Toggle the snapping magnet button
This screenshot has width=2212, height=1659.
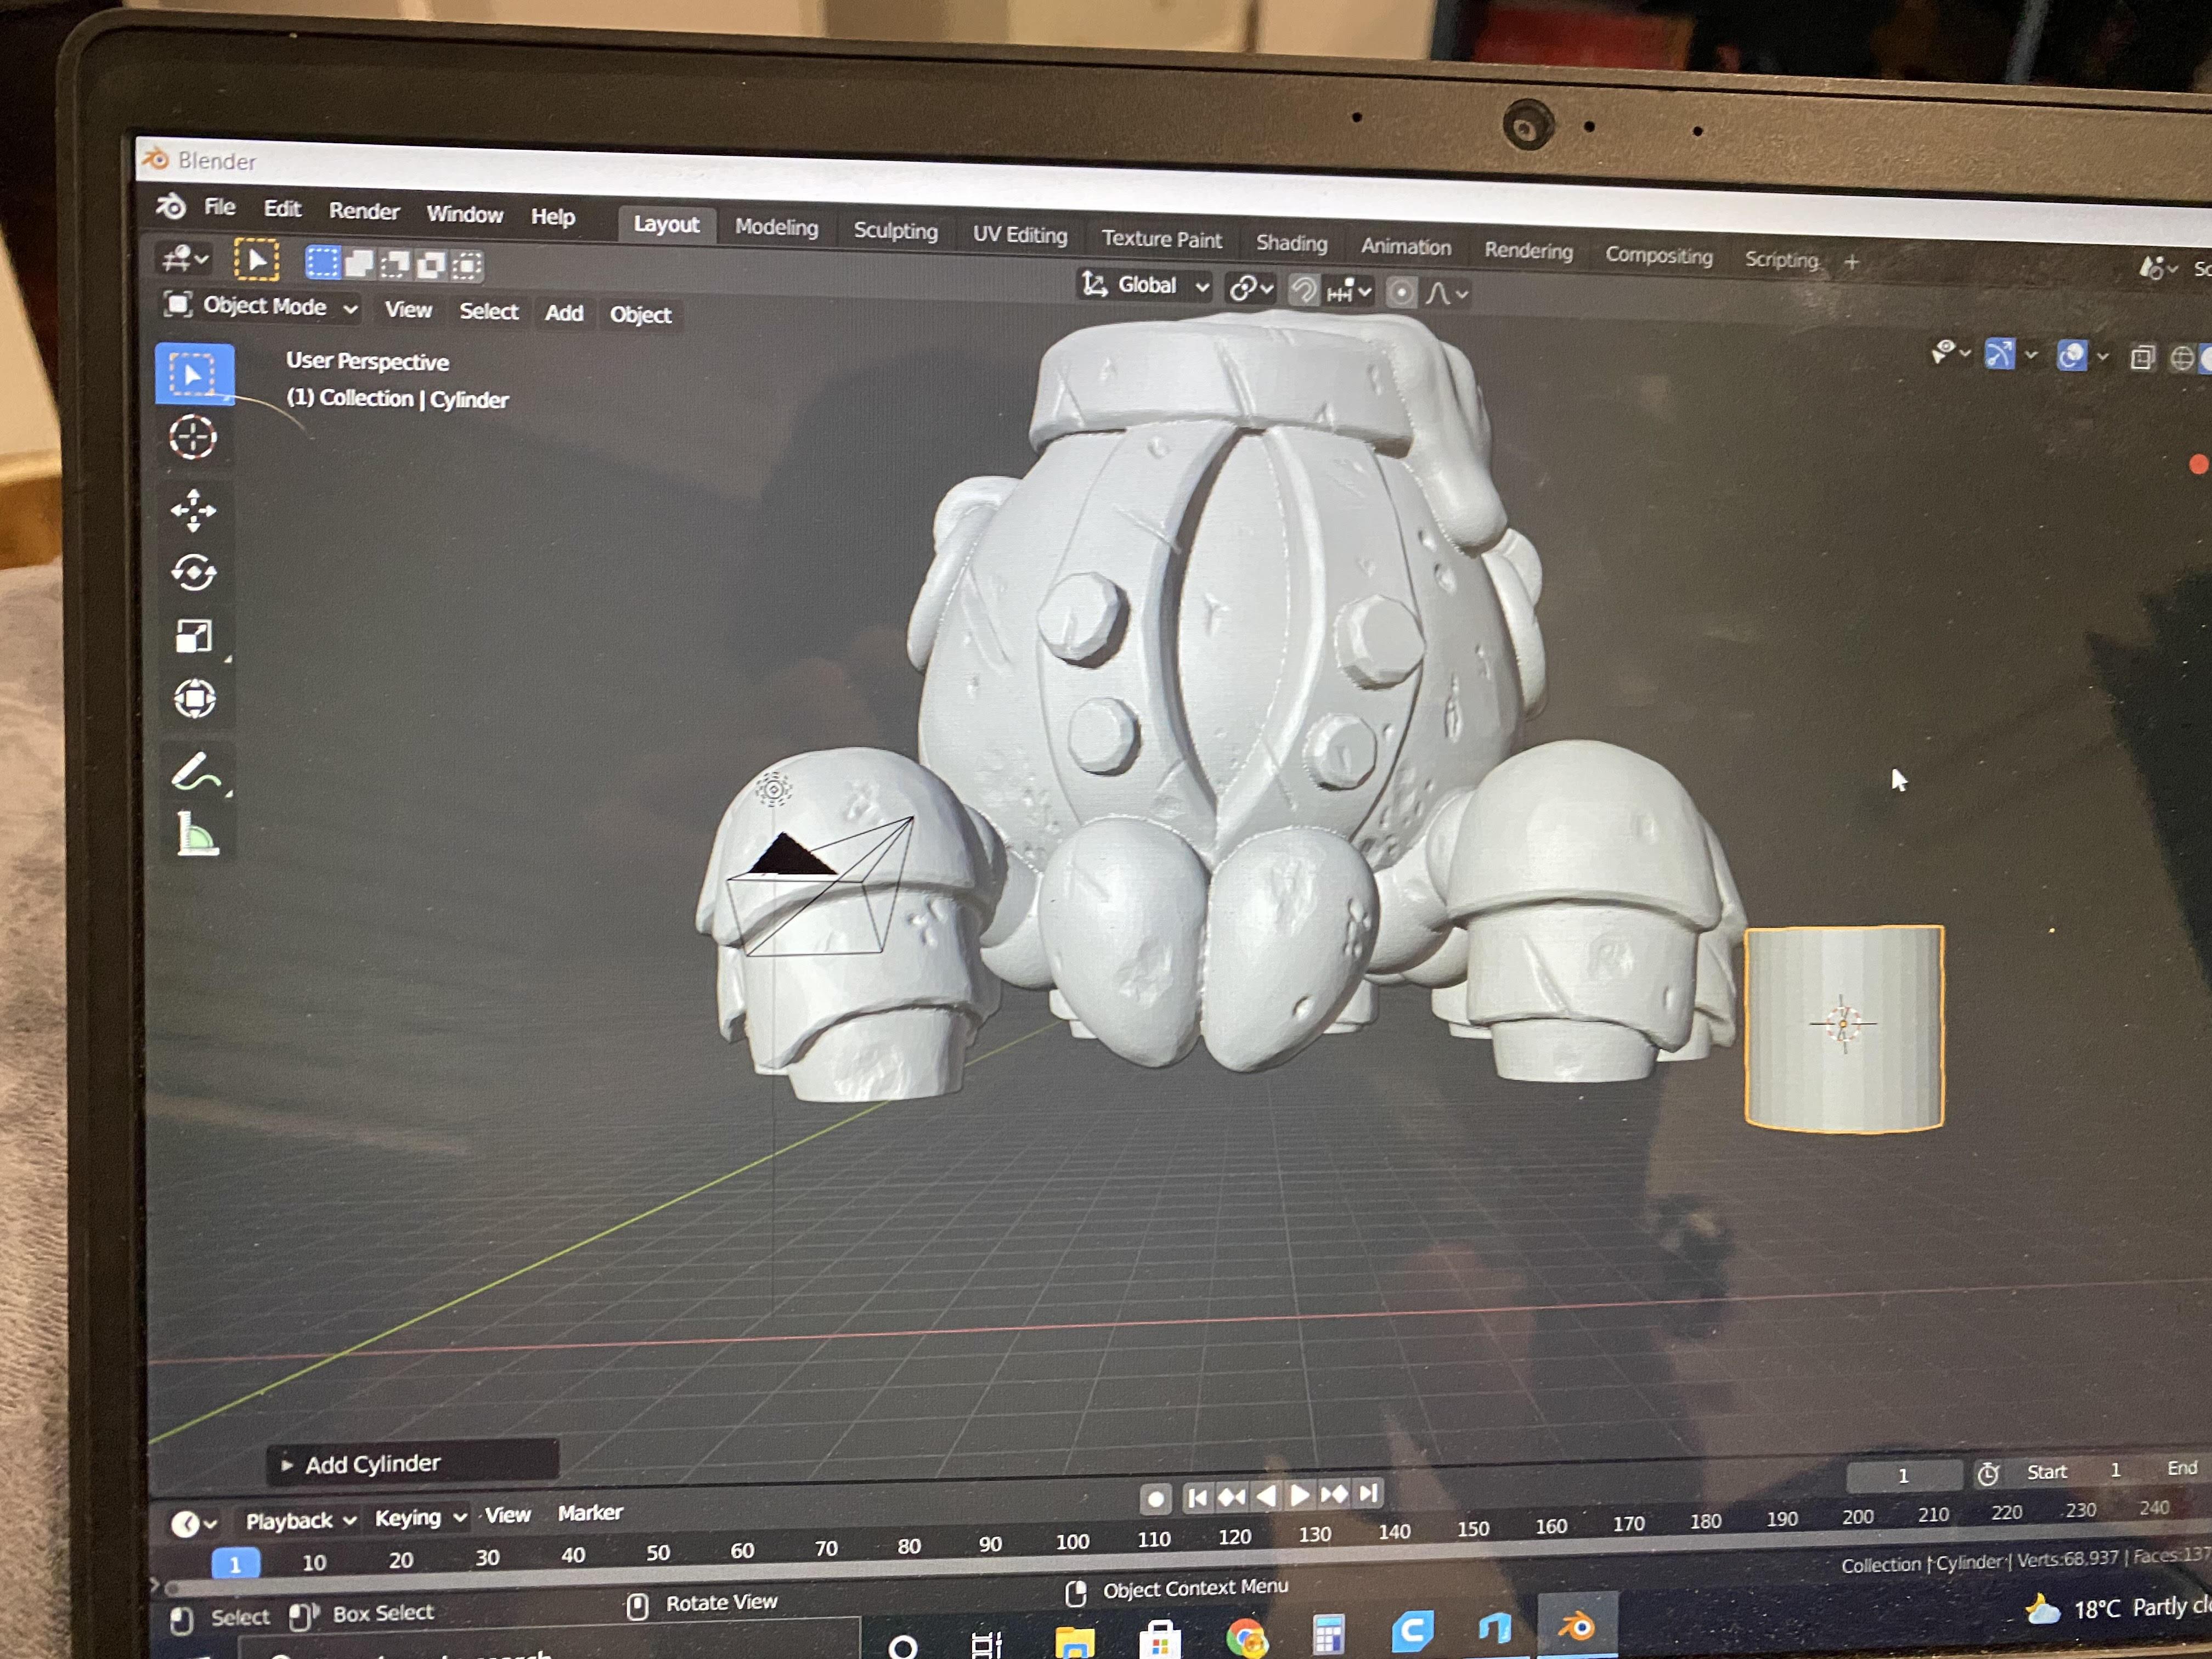1303,291
